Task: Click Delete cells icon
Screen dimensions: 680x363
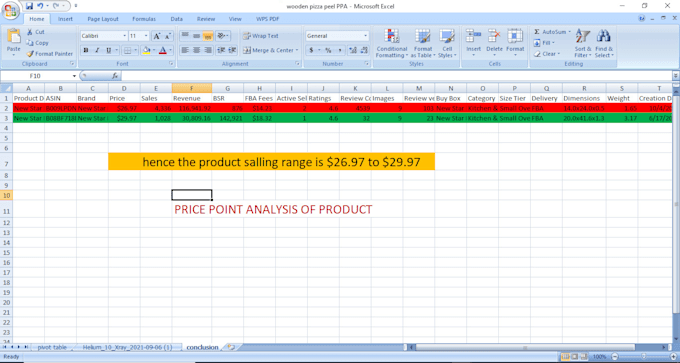Action: [494, 36]
